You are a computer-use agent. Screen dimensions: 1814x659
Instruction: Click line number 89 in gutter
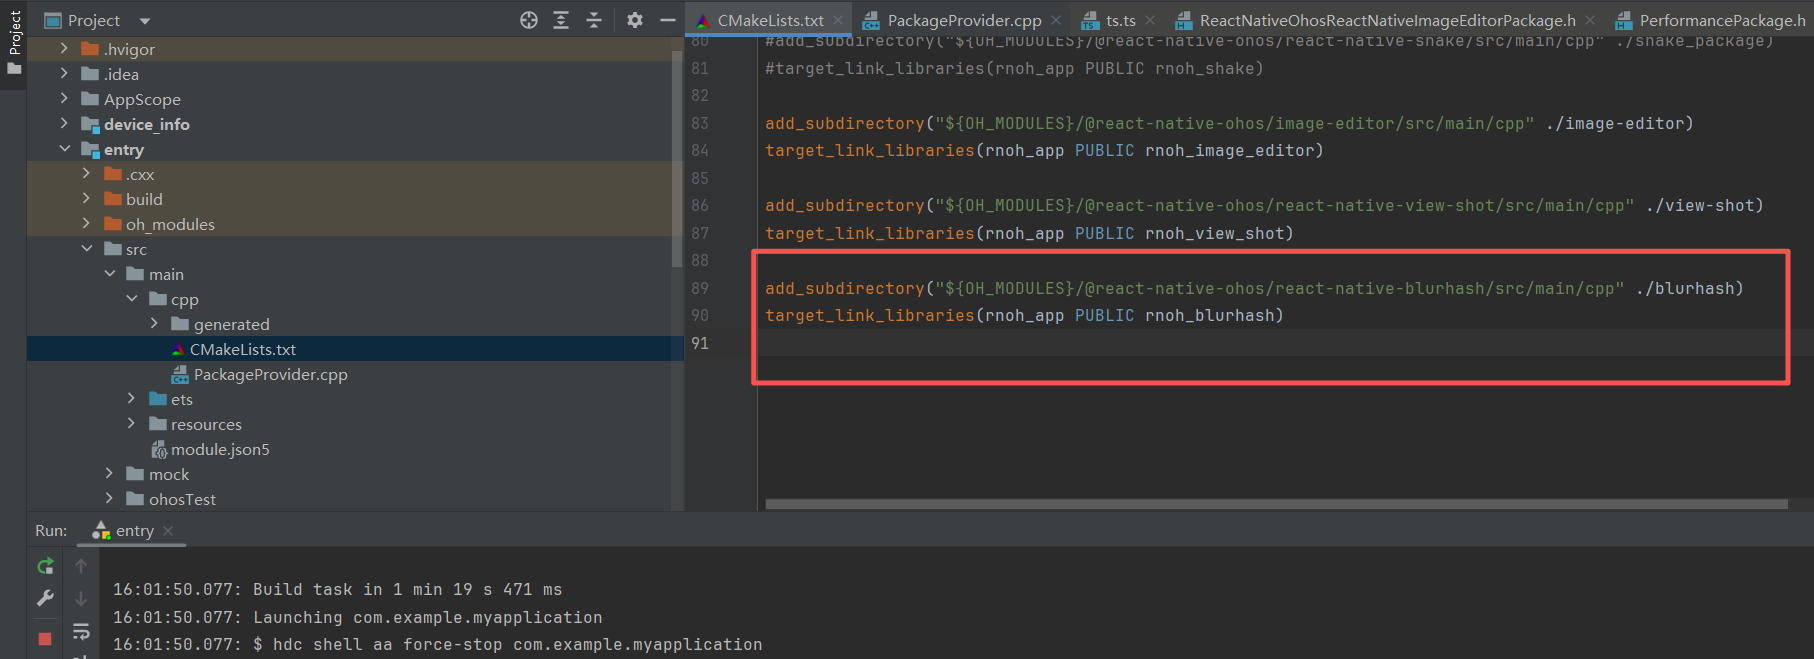point(700,288)
